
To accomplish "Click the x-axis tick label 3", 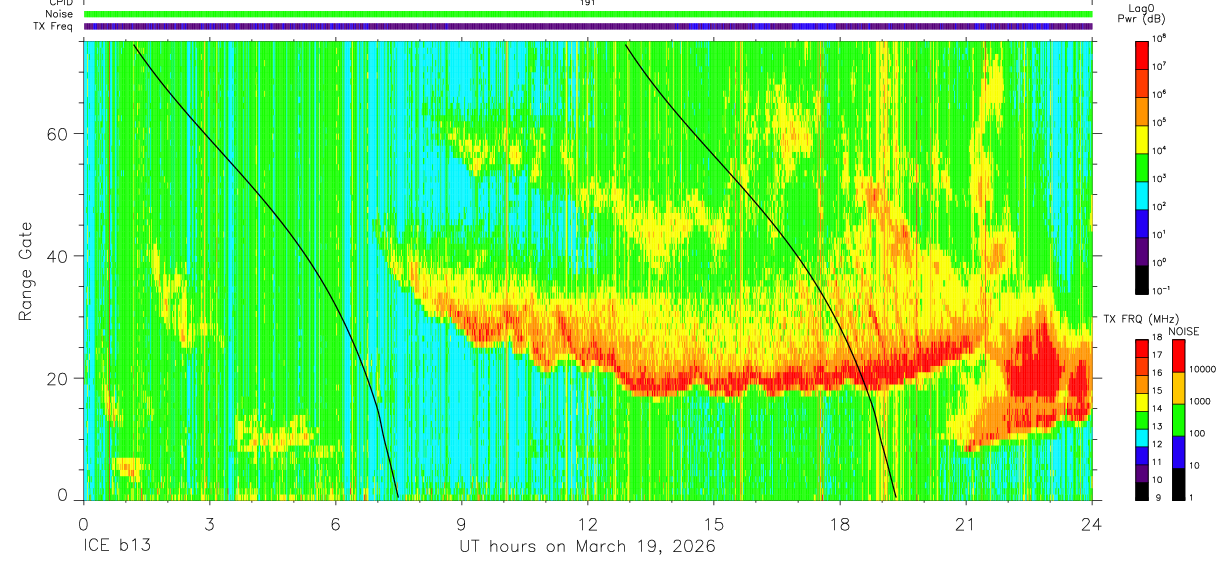I will pos(209,524).
